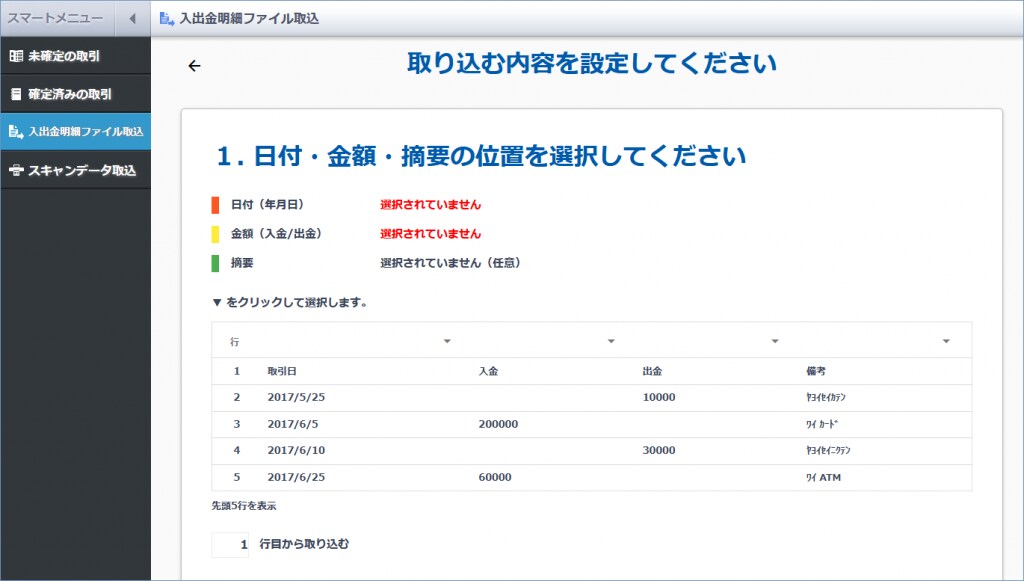The height and width of the screenshot is (581, 1024).
Task: Open dropdown above 備考 column
Action: [946, 341]
